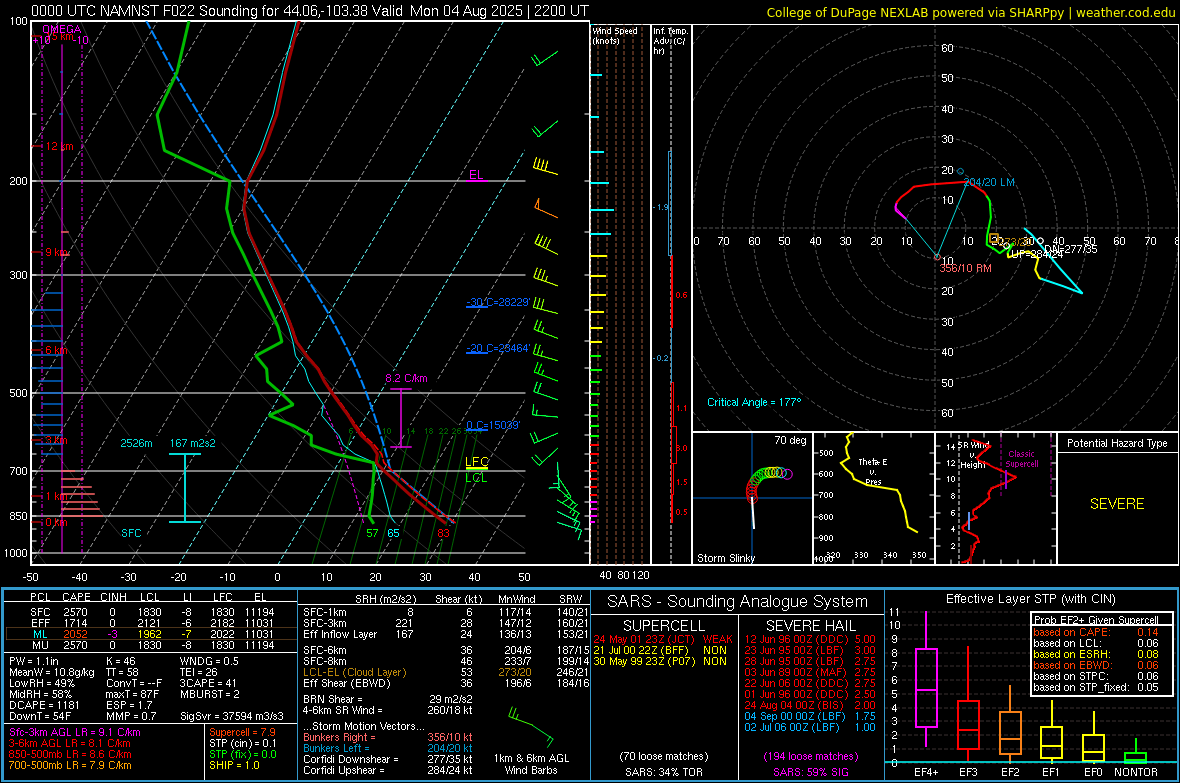Click the SFC-1km SRH row
The image size is (1180, 783).
[445, 612]
